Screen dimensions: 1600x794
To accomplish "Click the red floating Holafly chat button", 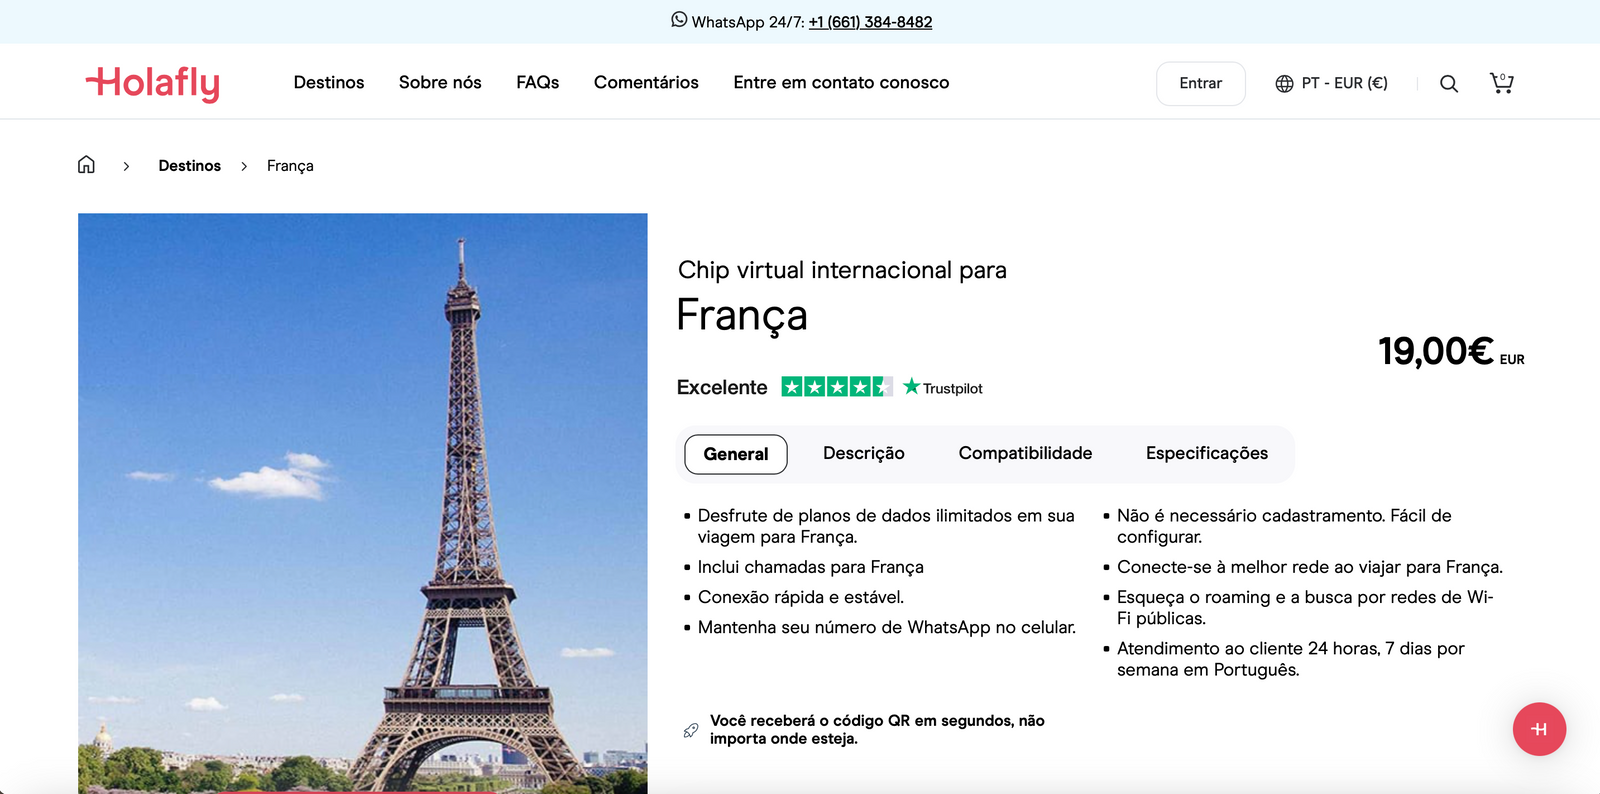I will (x=1539, y=729).
